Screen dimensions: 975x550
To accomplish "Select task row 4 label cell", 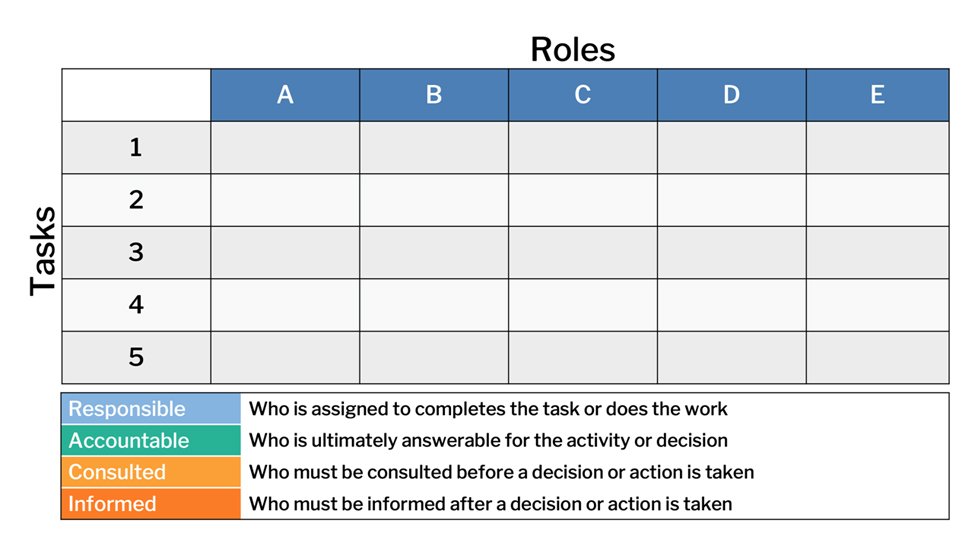I will pyautogui.click(x=136, y=305).
